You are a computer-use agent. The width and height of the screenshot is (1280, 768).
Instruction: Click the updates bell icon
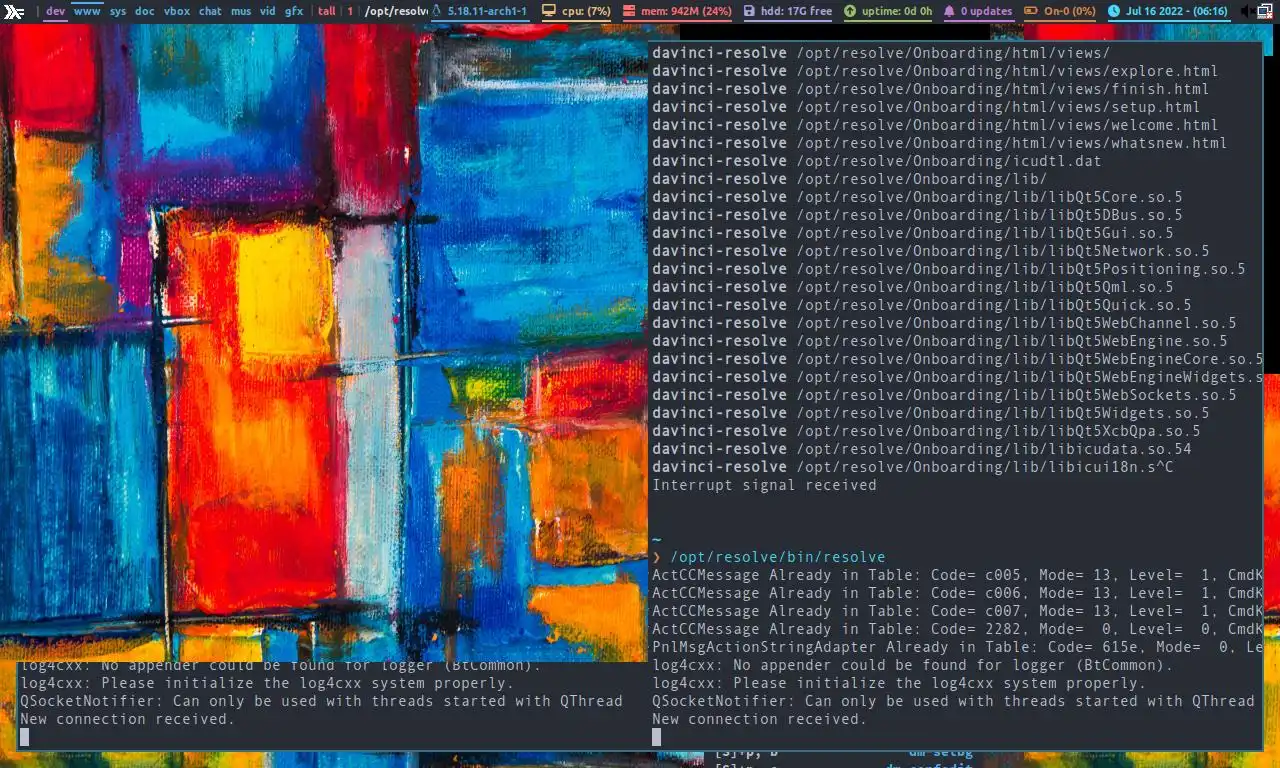950,12
